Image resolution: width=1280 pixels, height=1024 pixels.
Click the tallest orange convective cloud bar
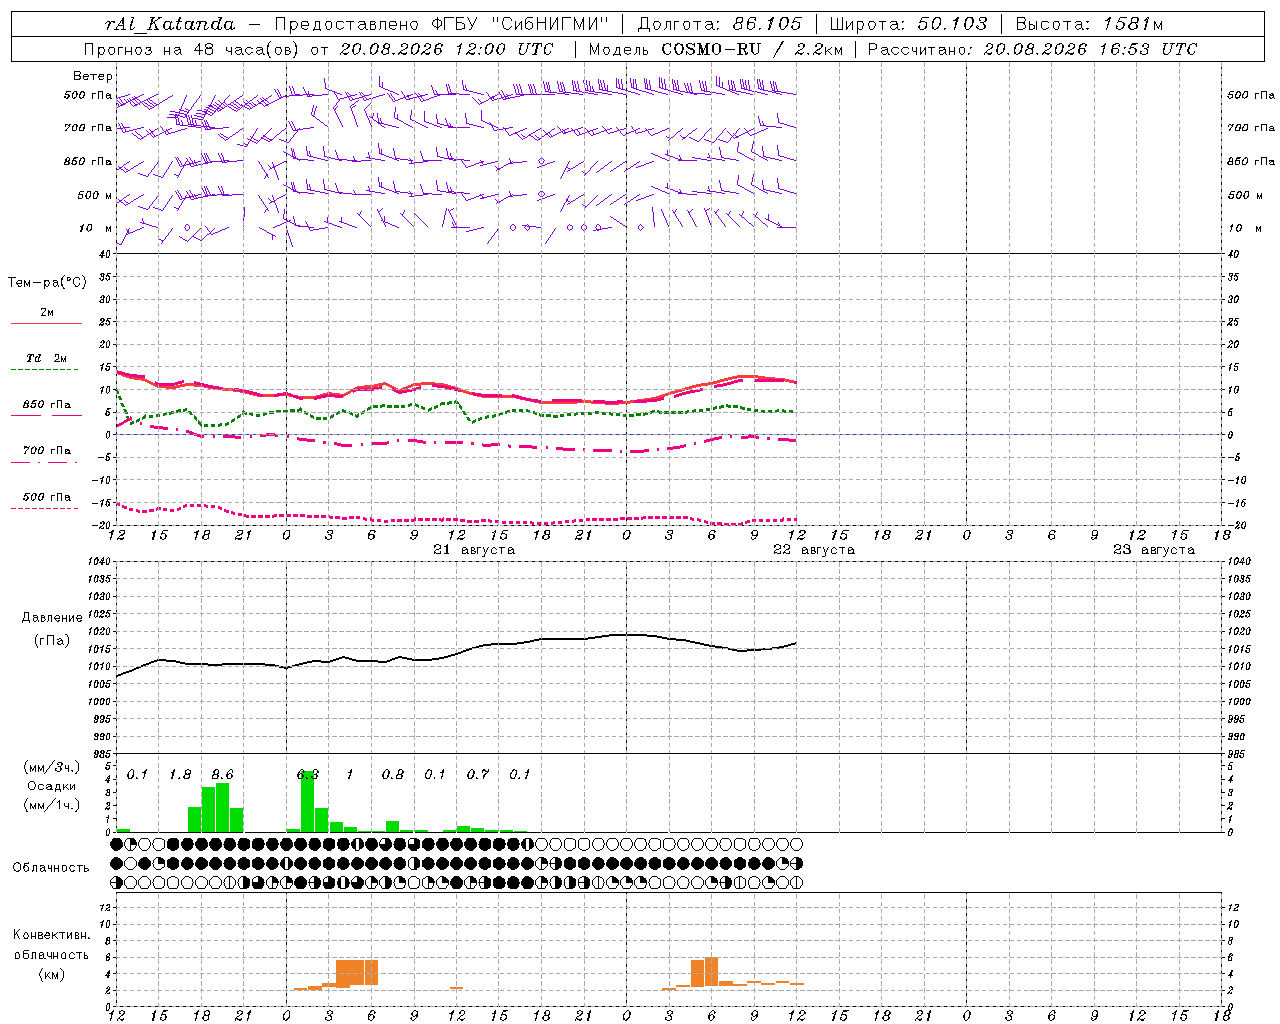click(711, 971)
